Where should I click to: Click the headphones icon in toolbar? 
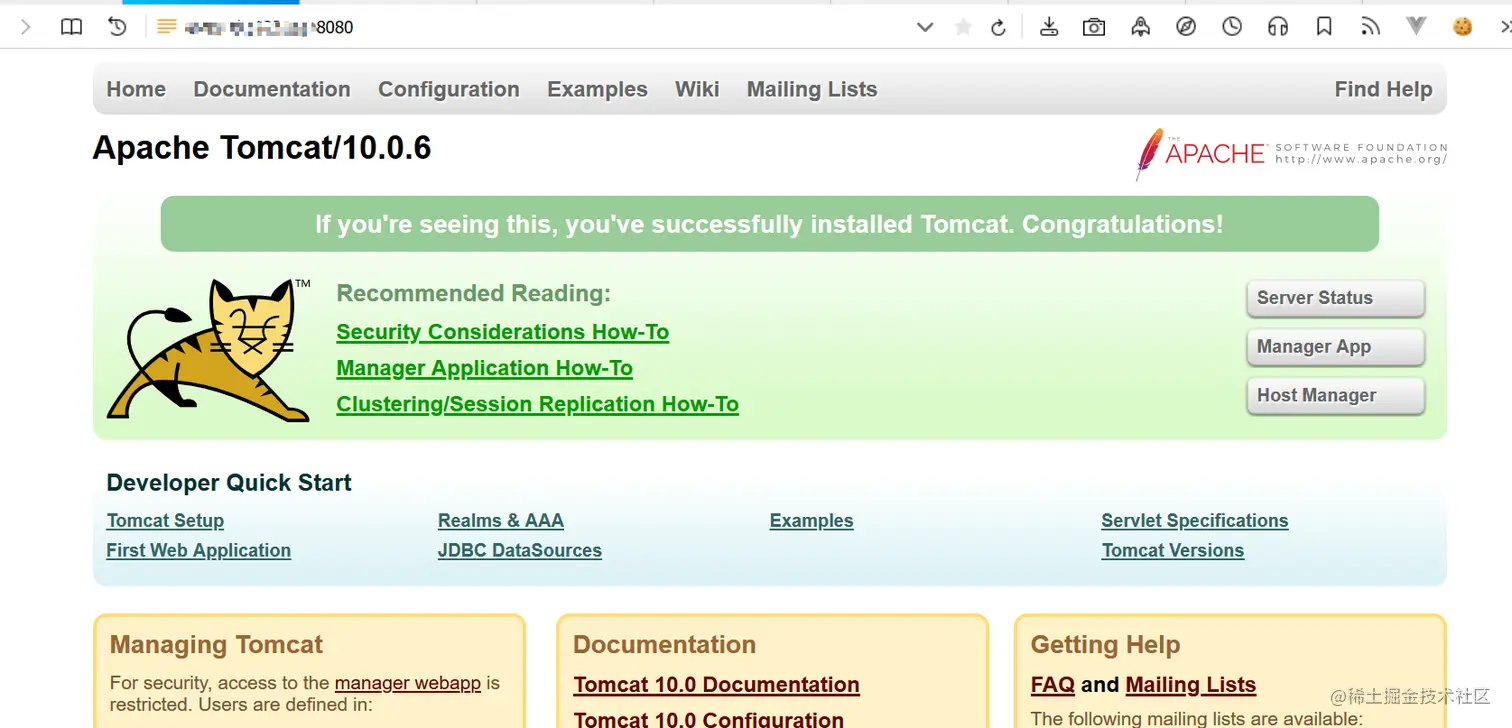click(x=1278, y=27)
